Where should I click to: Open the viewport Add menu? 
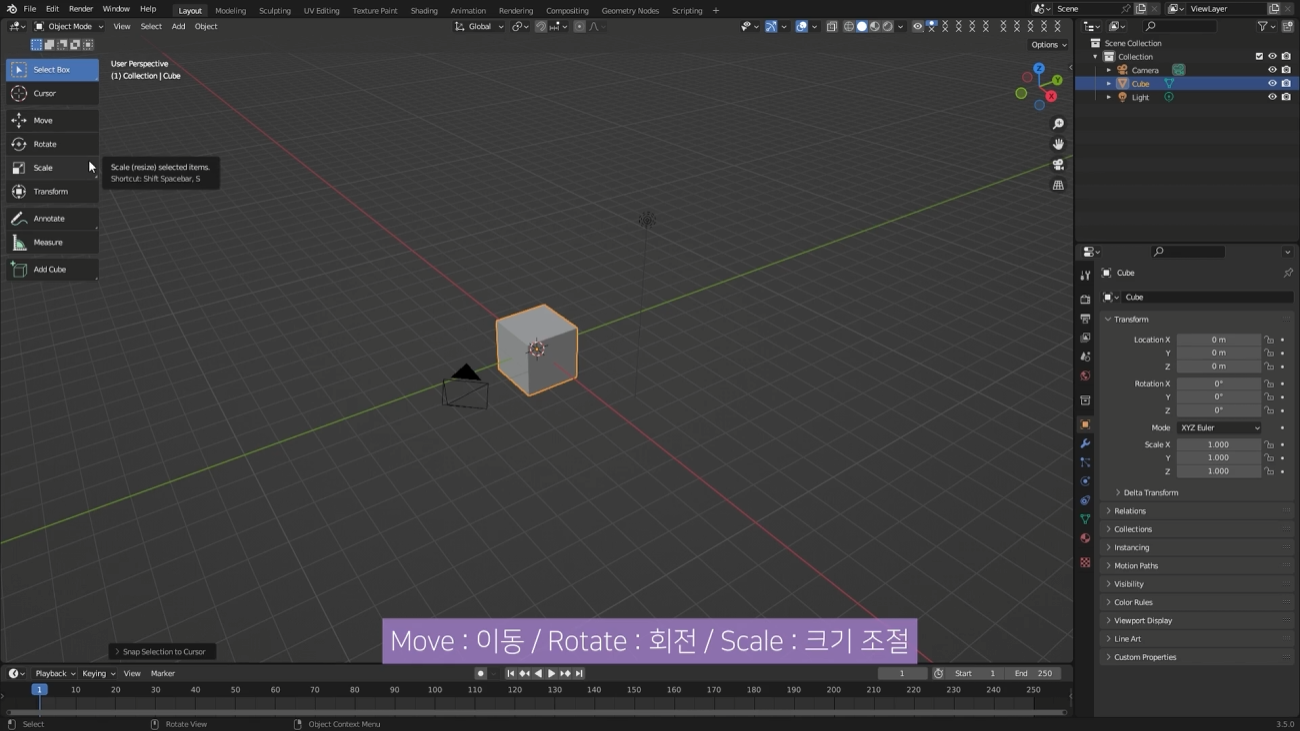click(x=178, y=27)
